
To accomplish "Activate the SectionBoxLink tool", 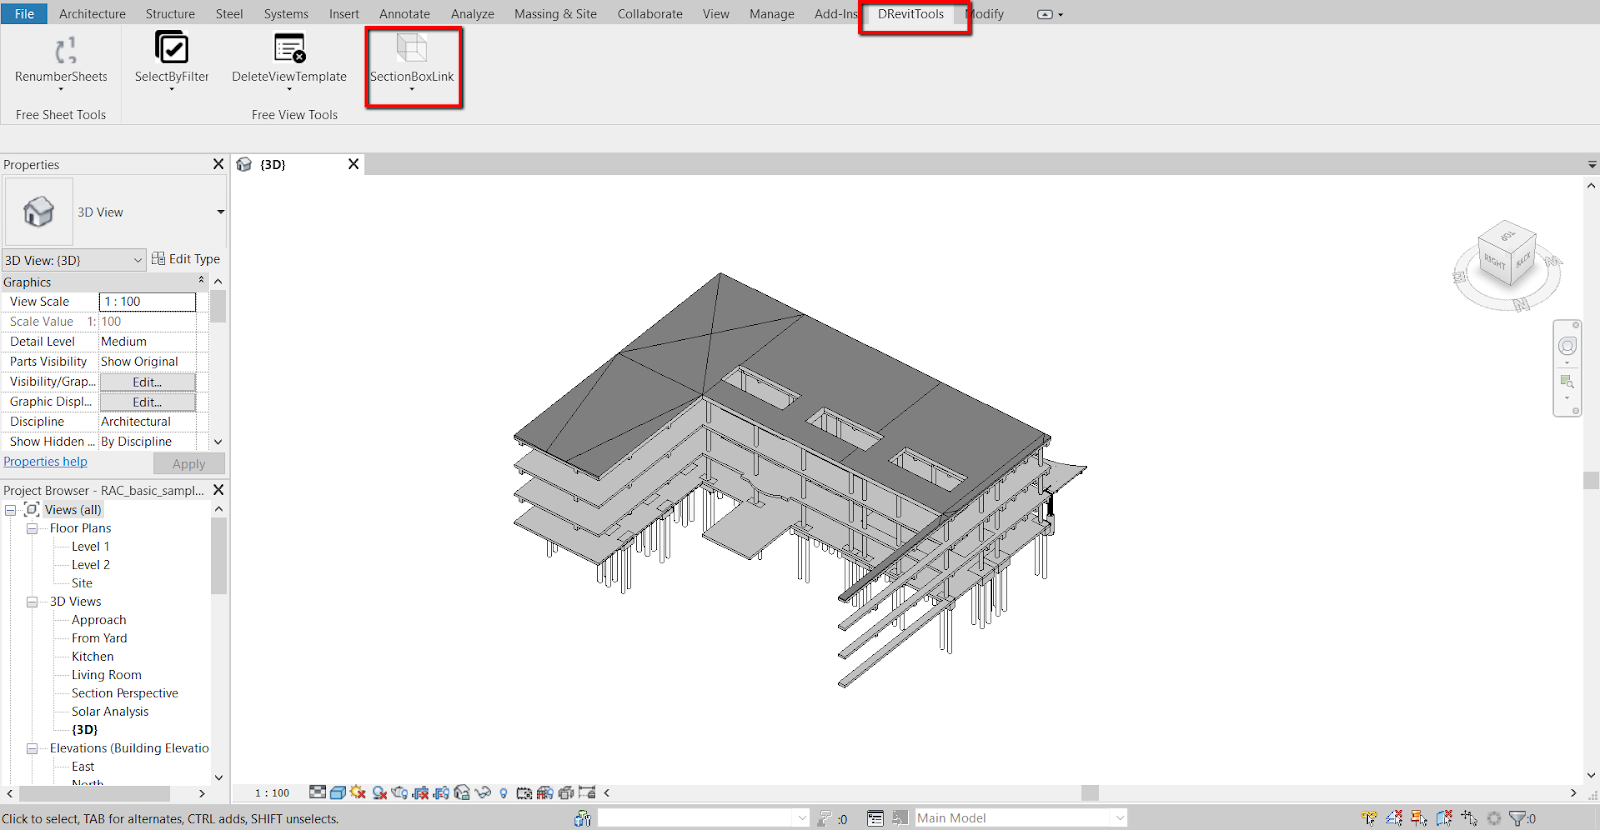I will coord(412,61).
